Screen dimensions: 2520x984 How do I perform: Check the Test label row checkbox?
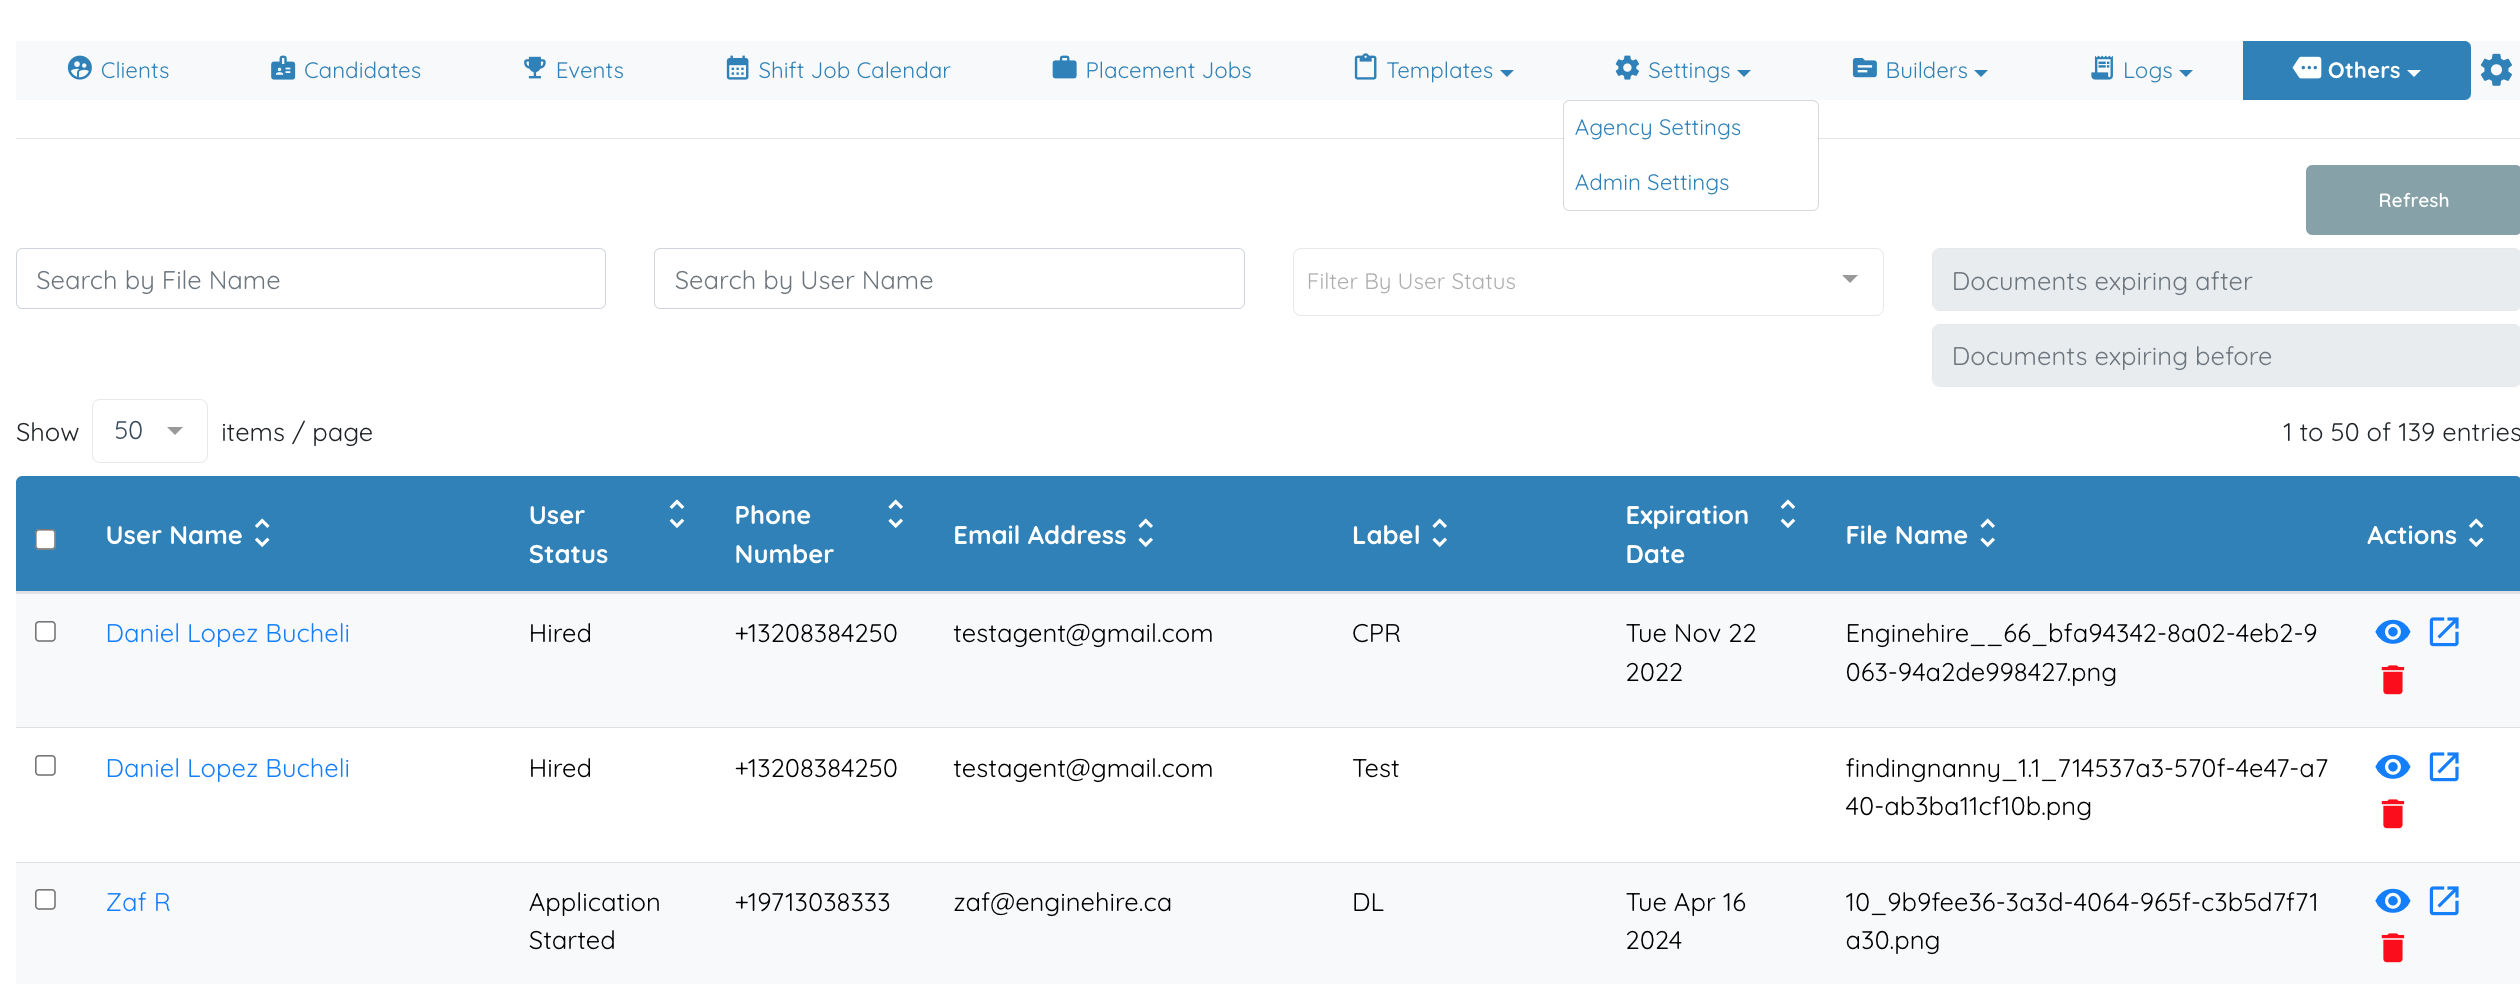pyautogui.click(x=45, y=765)
